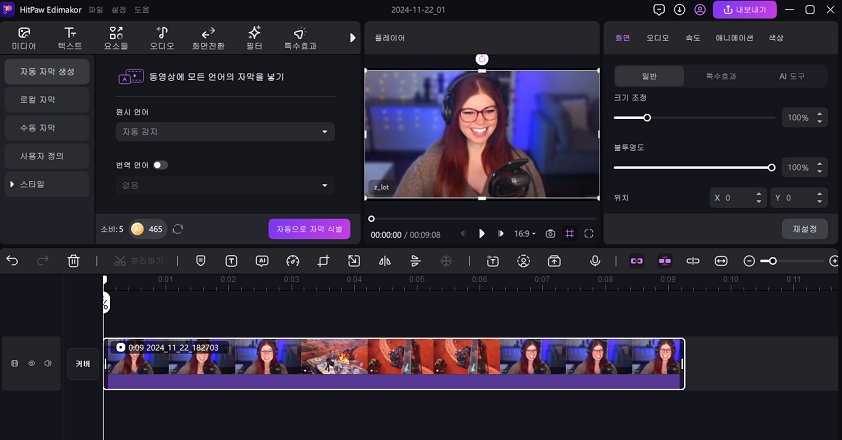842x440 pixels.
Task: Click the mirror flip icon in toolbar
Action: [384, 261]
